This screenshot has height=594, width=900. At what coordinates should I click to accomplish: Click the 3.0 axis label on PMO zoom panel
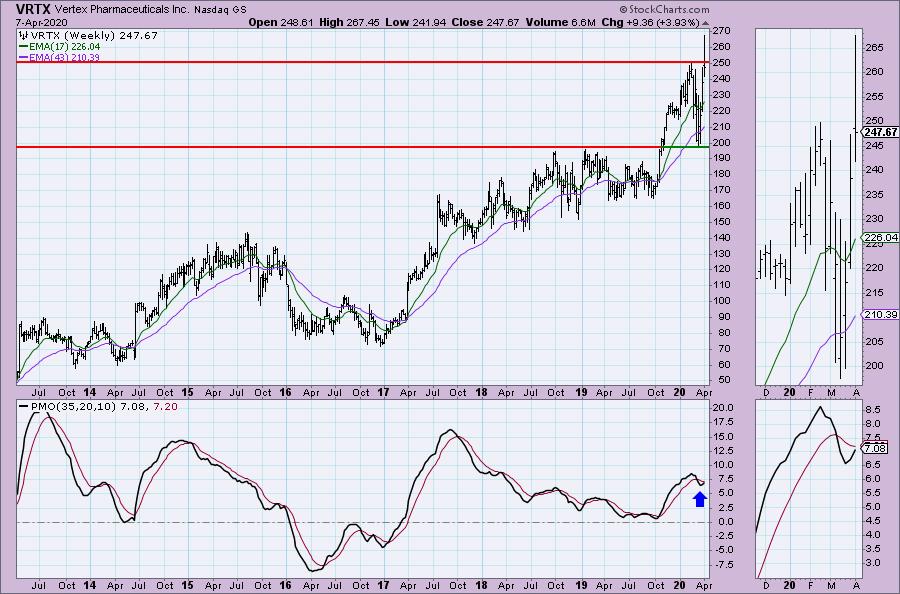(x=872, y=562)
